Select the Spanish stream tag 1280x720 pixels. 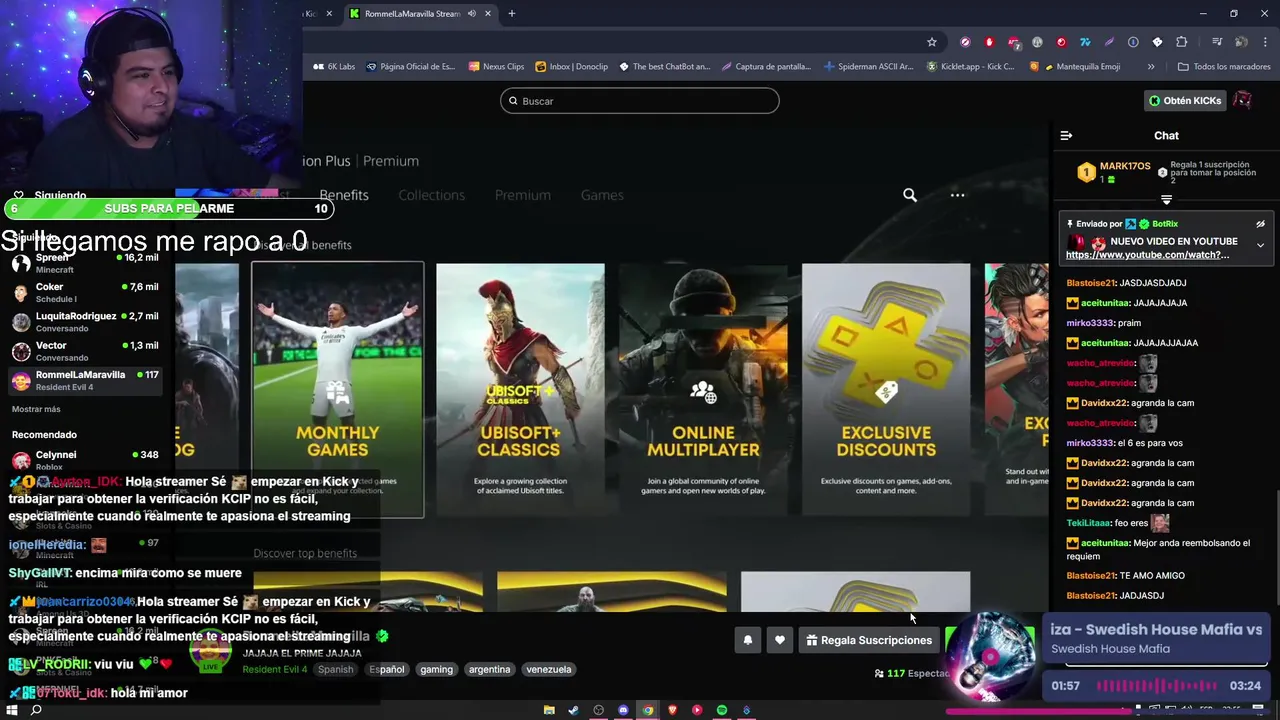tap(336, 670)
